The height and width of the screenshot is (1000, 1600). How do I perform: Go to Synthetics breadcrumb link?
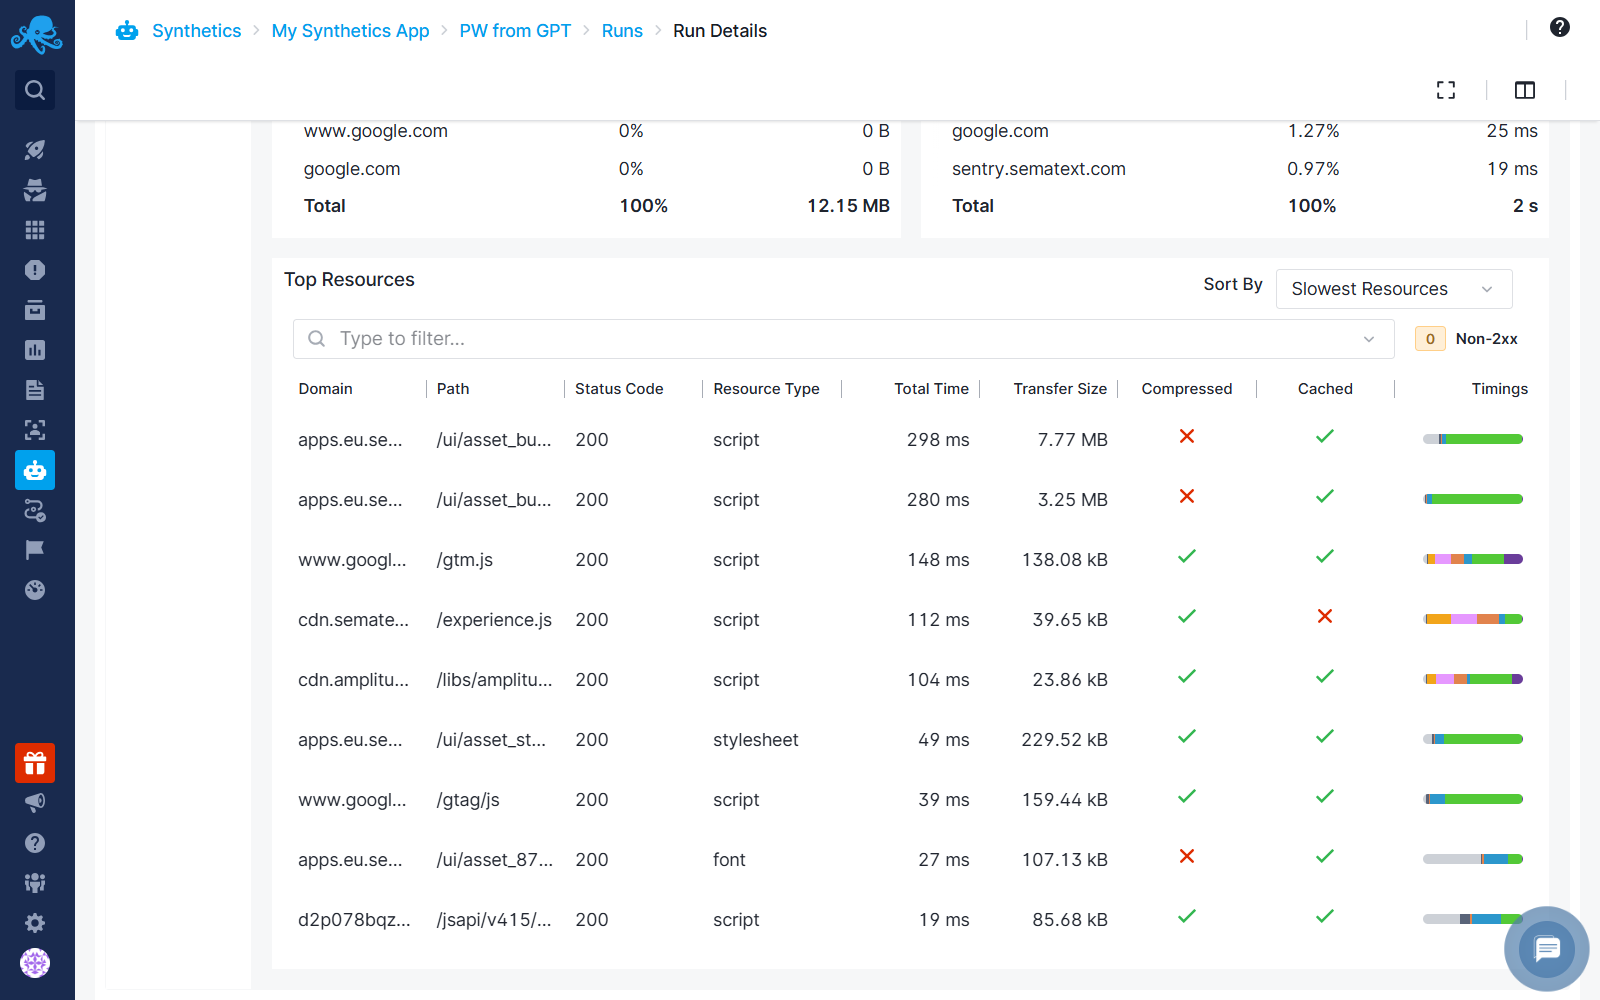197,31
